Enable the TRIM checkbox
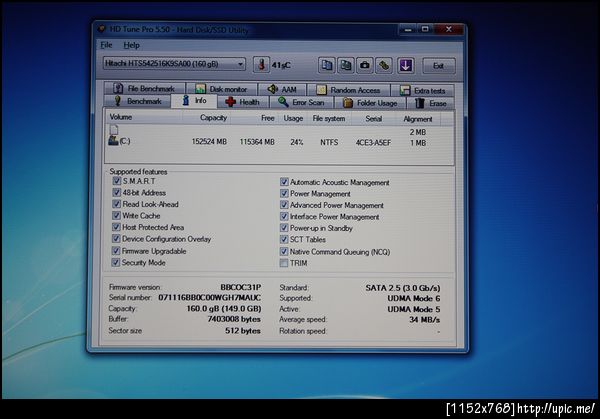Image resolution: width=600 pixels, height=419 pixels. 284,263
